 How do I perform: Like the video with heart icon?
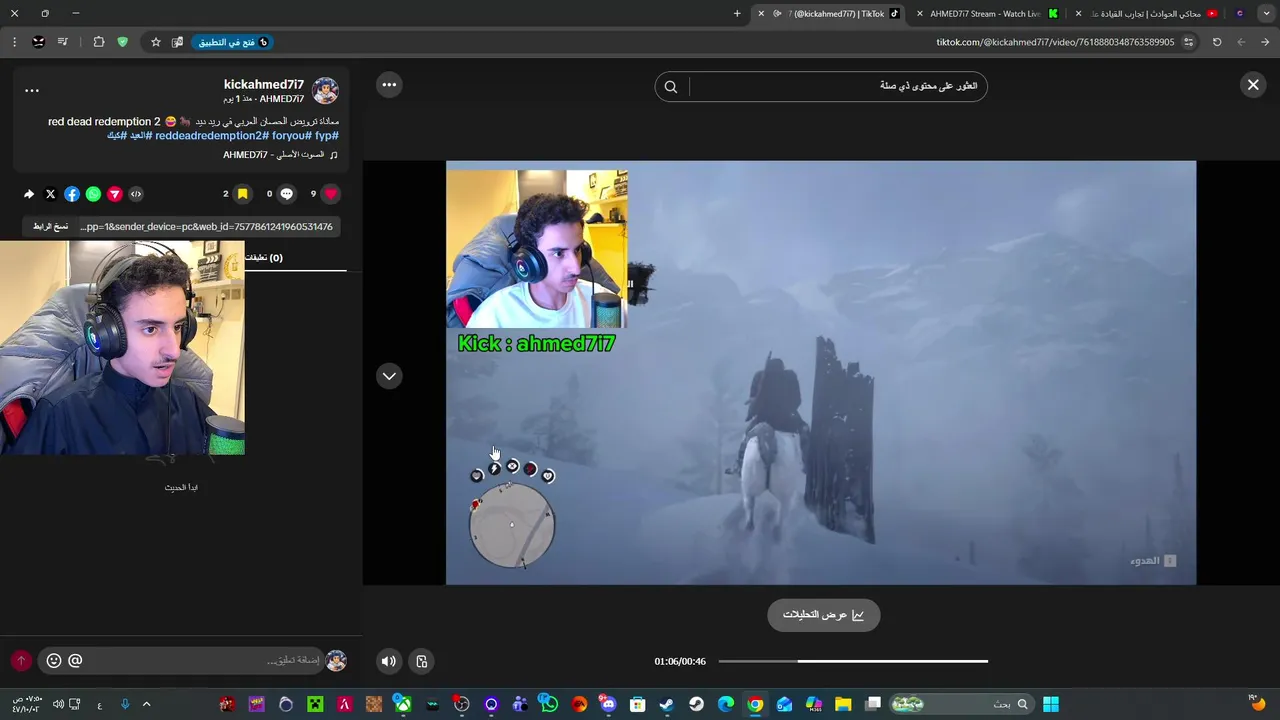[331, 194]
